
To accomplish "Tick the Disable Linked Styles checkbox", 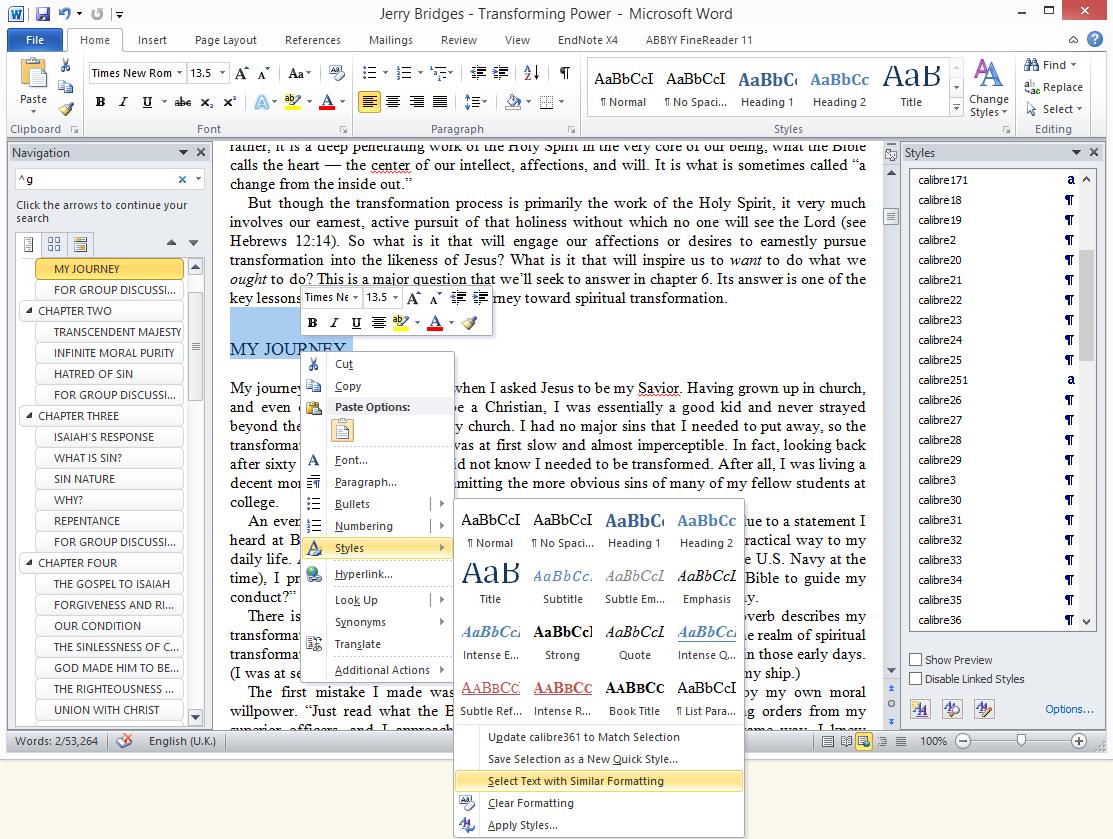I will coord(916,679).
